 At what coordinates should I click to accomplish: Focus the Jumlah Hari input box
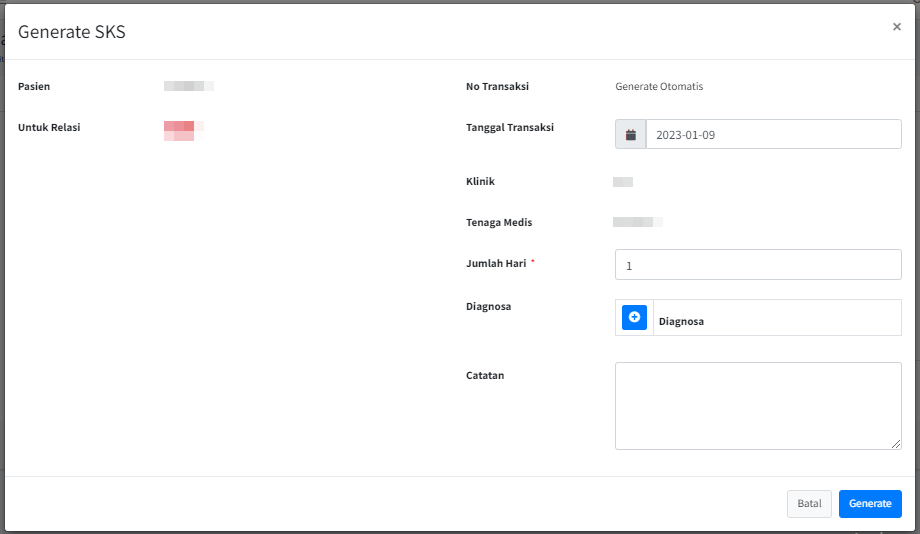[758, 265]
